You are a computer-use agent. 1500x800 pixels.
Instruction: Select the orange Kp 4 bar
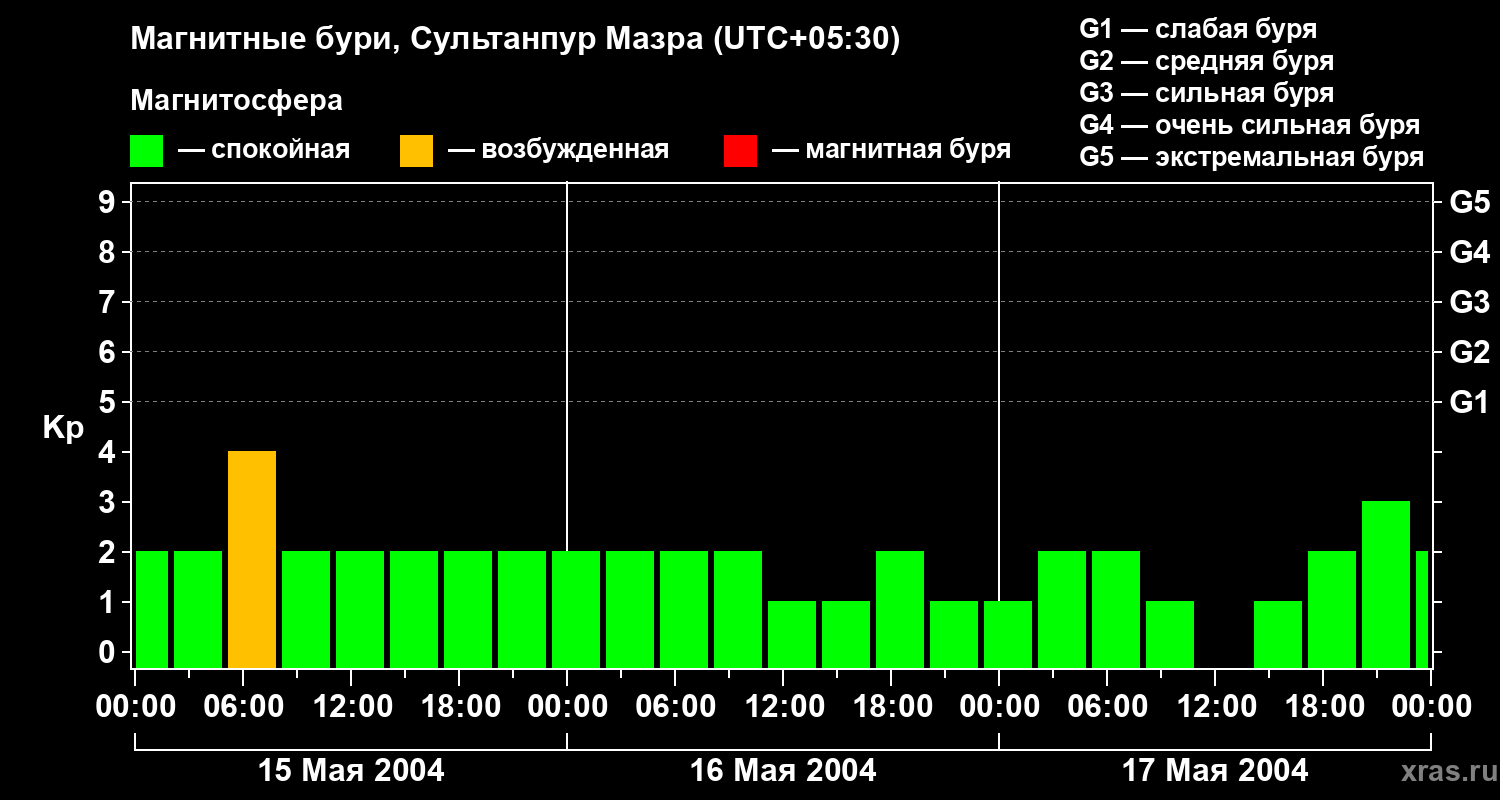tap(252, 559)
